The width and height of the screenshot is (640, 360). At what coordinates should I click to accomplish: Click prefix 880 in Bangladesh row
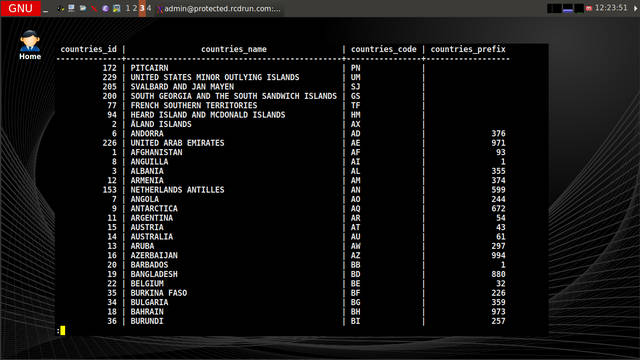498,275
